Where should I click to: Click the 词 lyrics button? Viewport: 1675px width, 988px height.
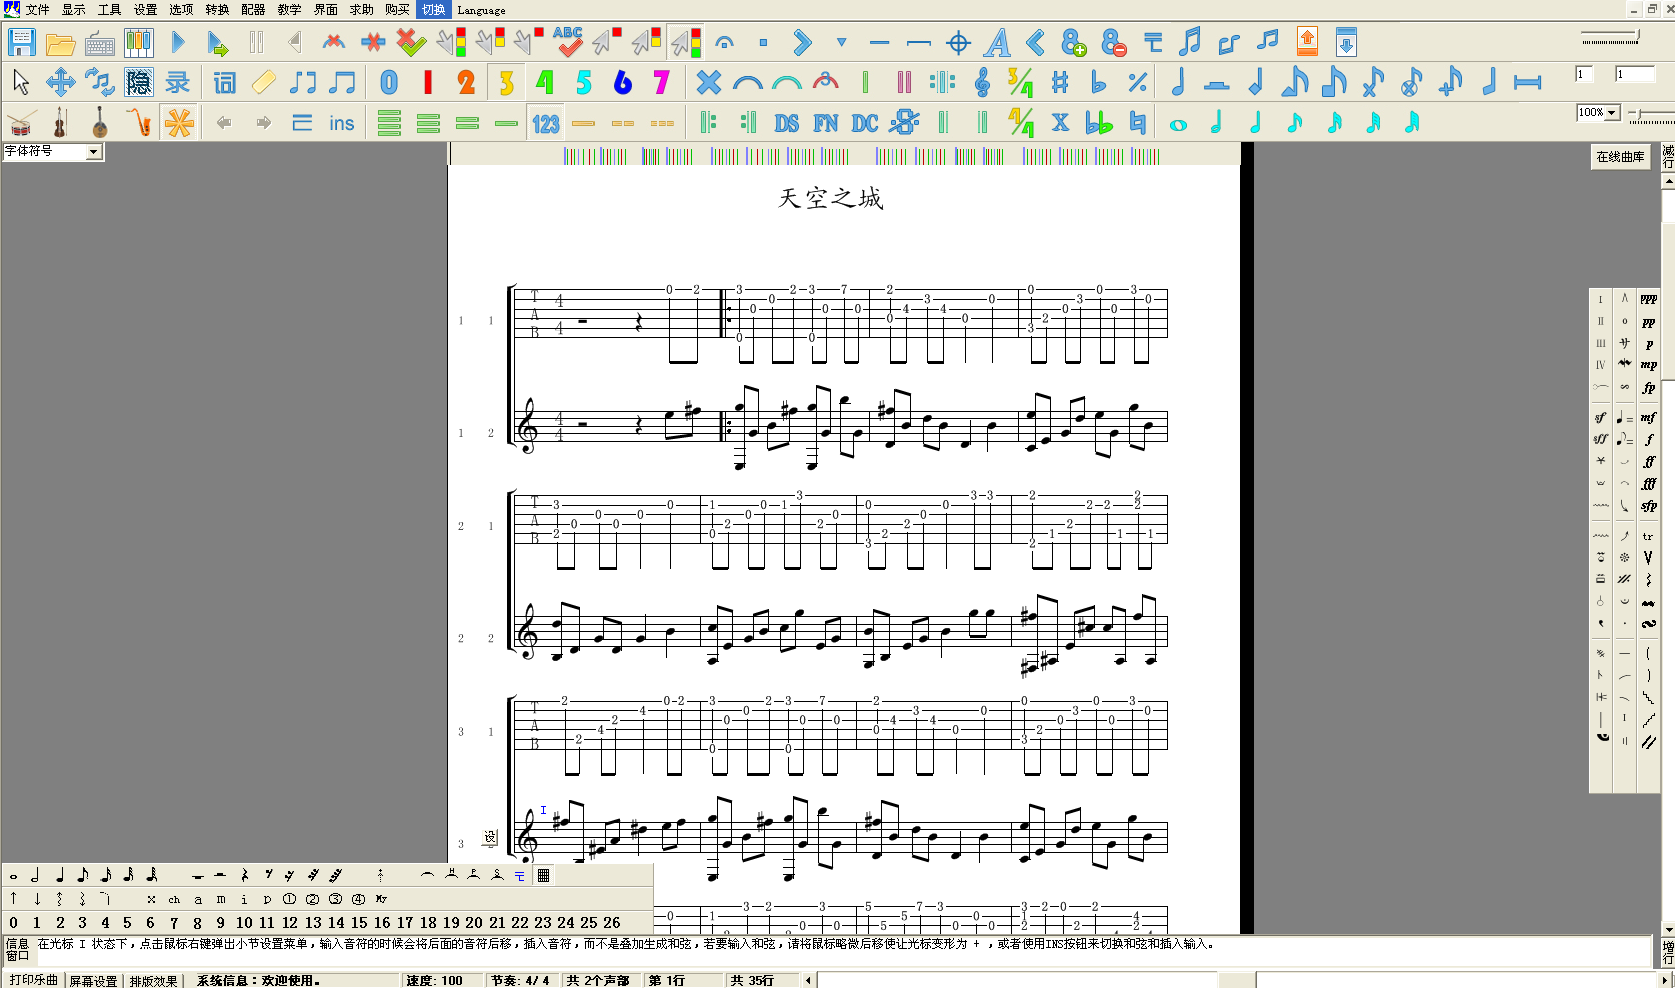click(225, 82)
